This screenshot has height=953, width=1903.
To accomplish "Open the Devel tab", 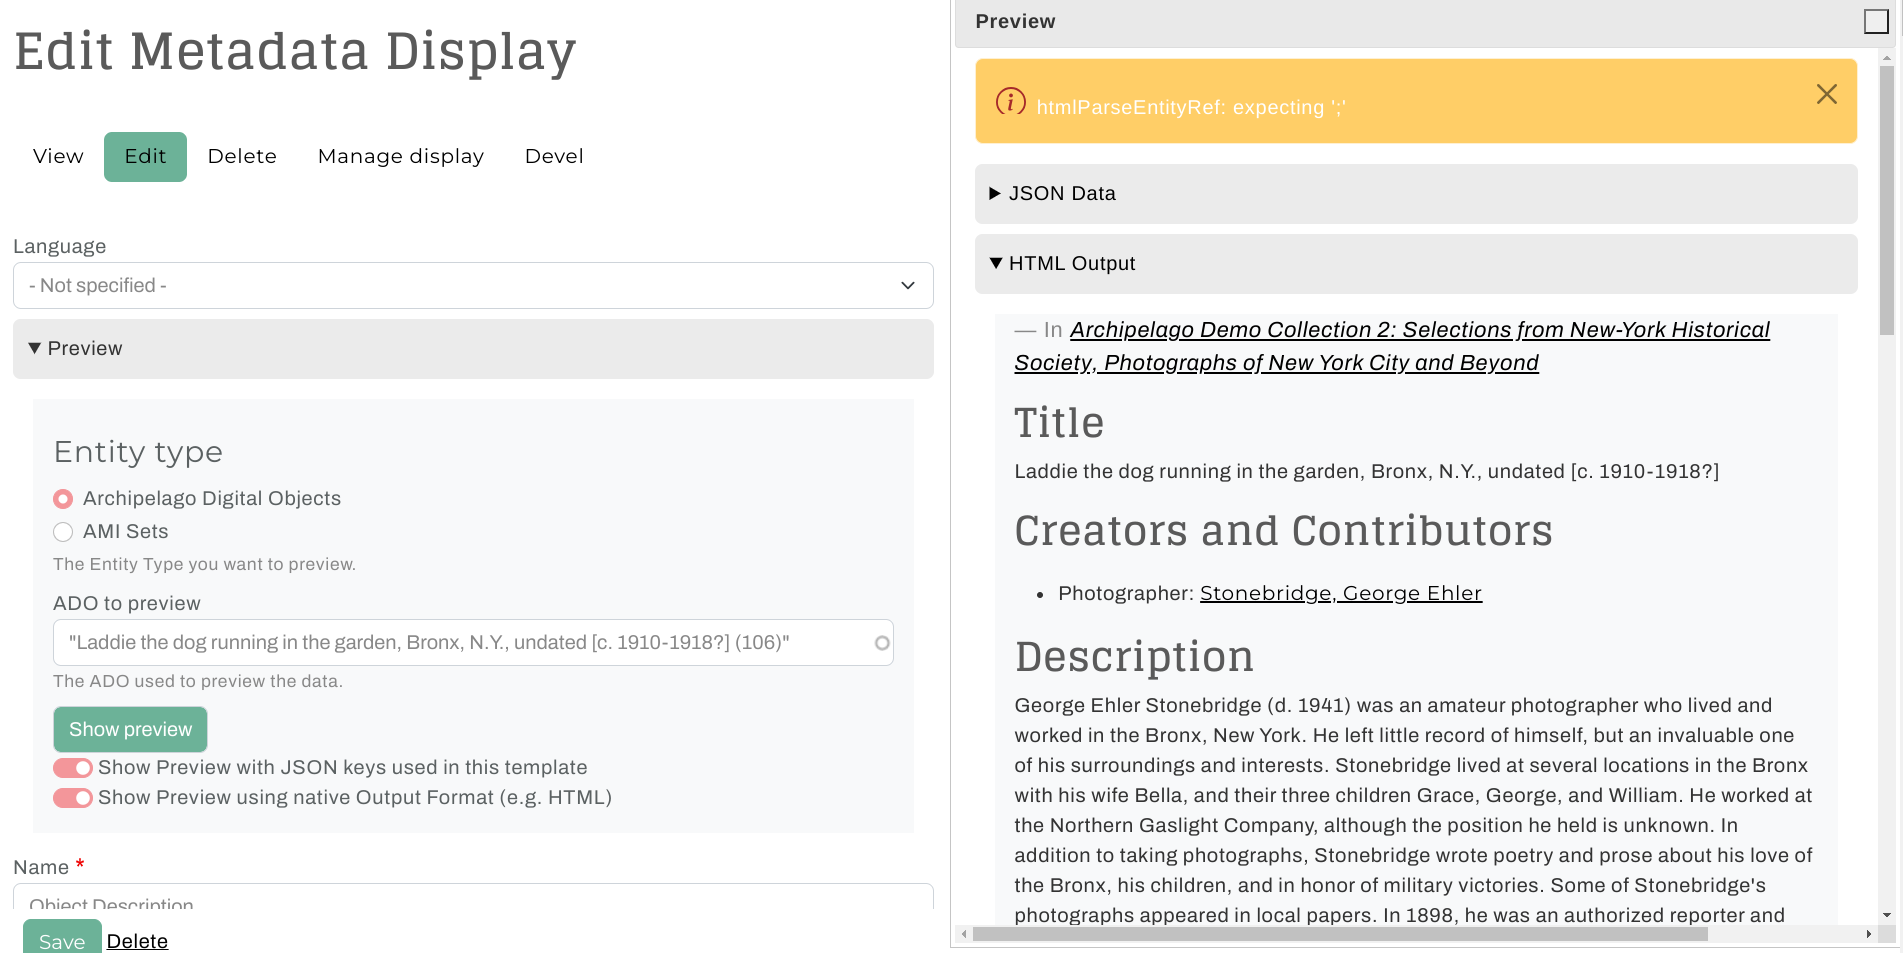I will pos(554,157).
